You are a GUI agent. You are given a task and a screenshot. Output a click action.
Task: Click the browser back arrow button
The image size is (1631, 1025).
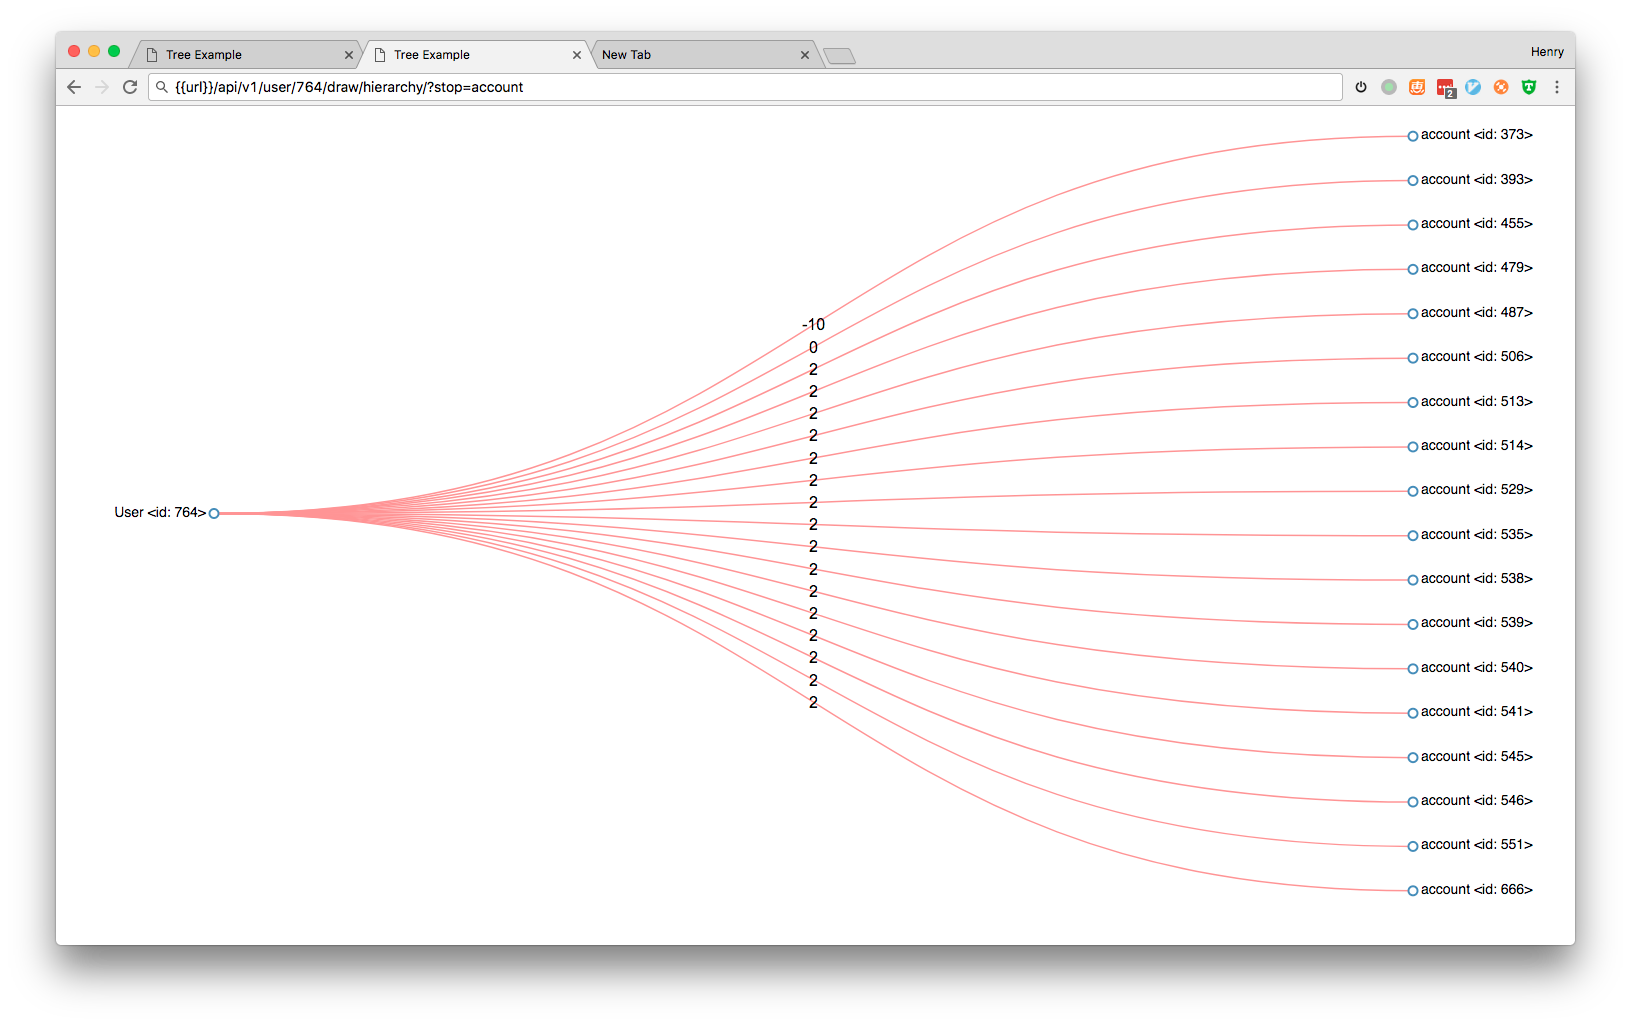point(74,87)
